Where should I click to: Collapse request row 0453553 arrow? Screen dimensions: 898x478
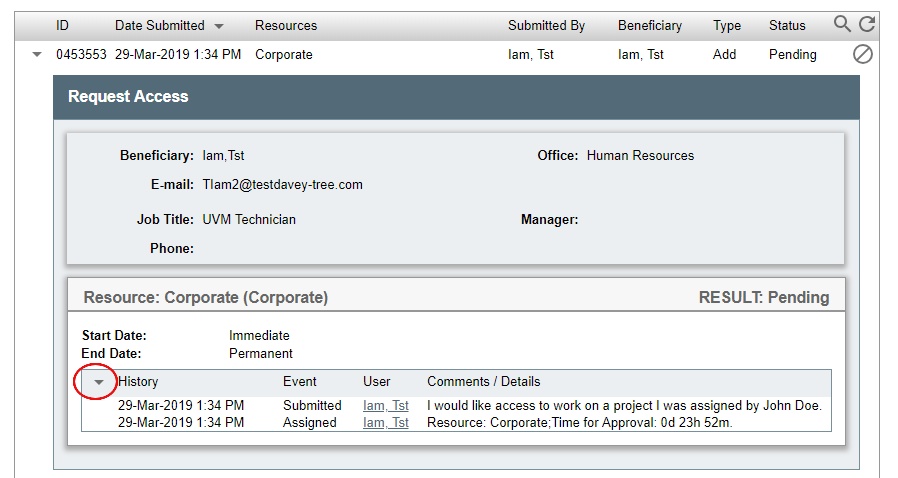37,55
